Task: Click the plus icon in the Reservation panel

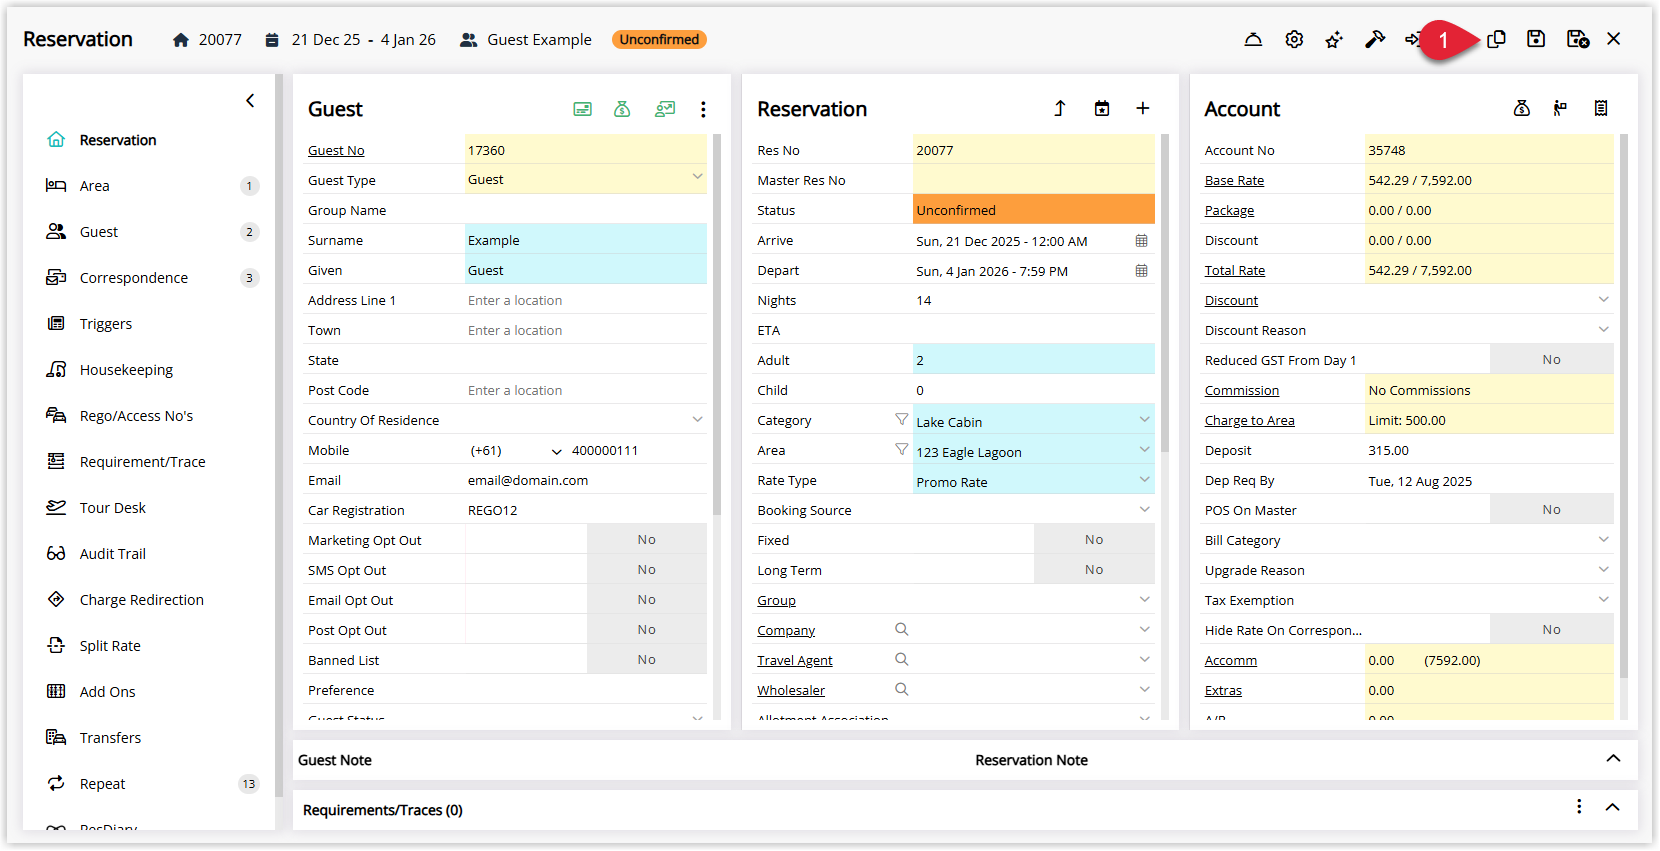Action: (1142, 108)
